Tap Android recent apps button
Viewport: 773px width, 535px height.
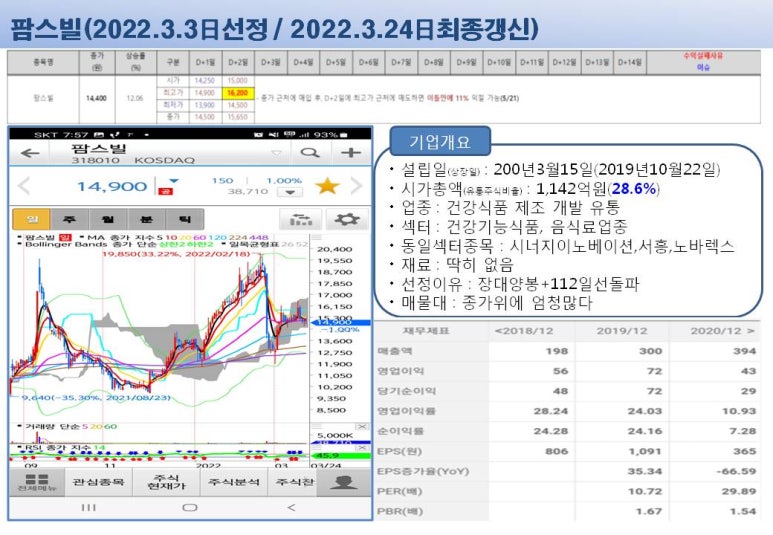88,507
